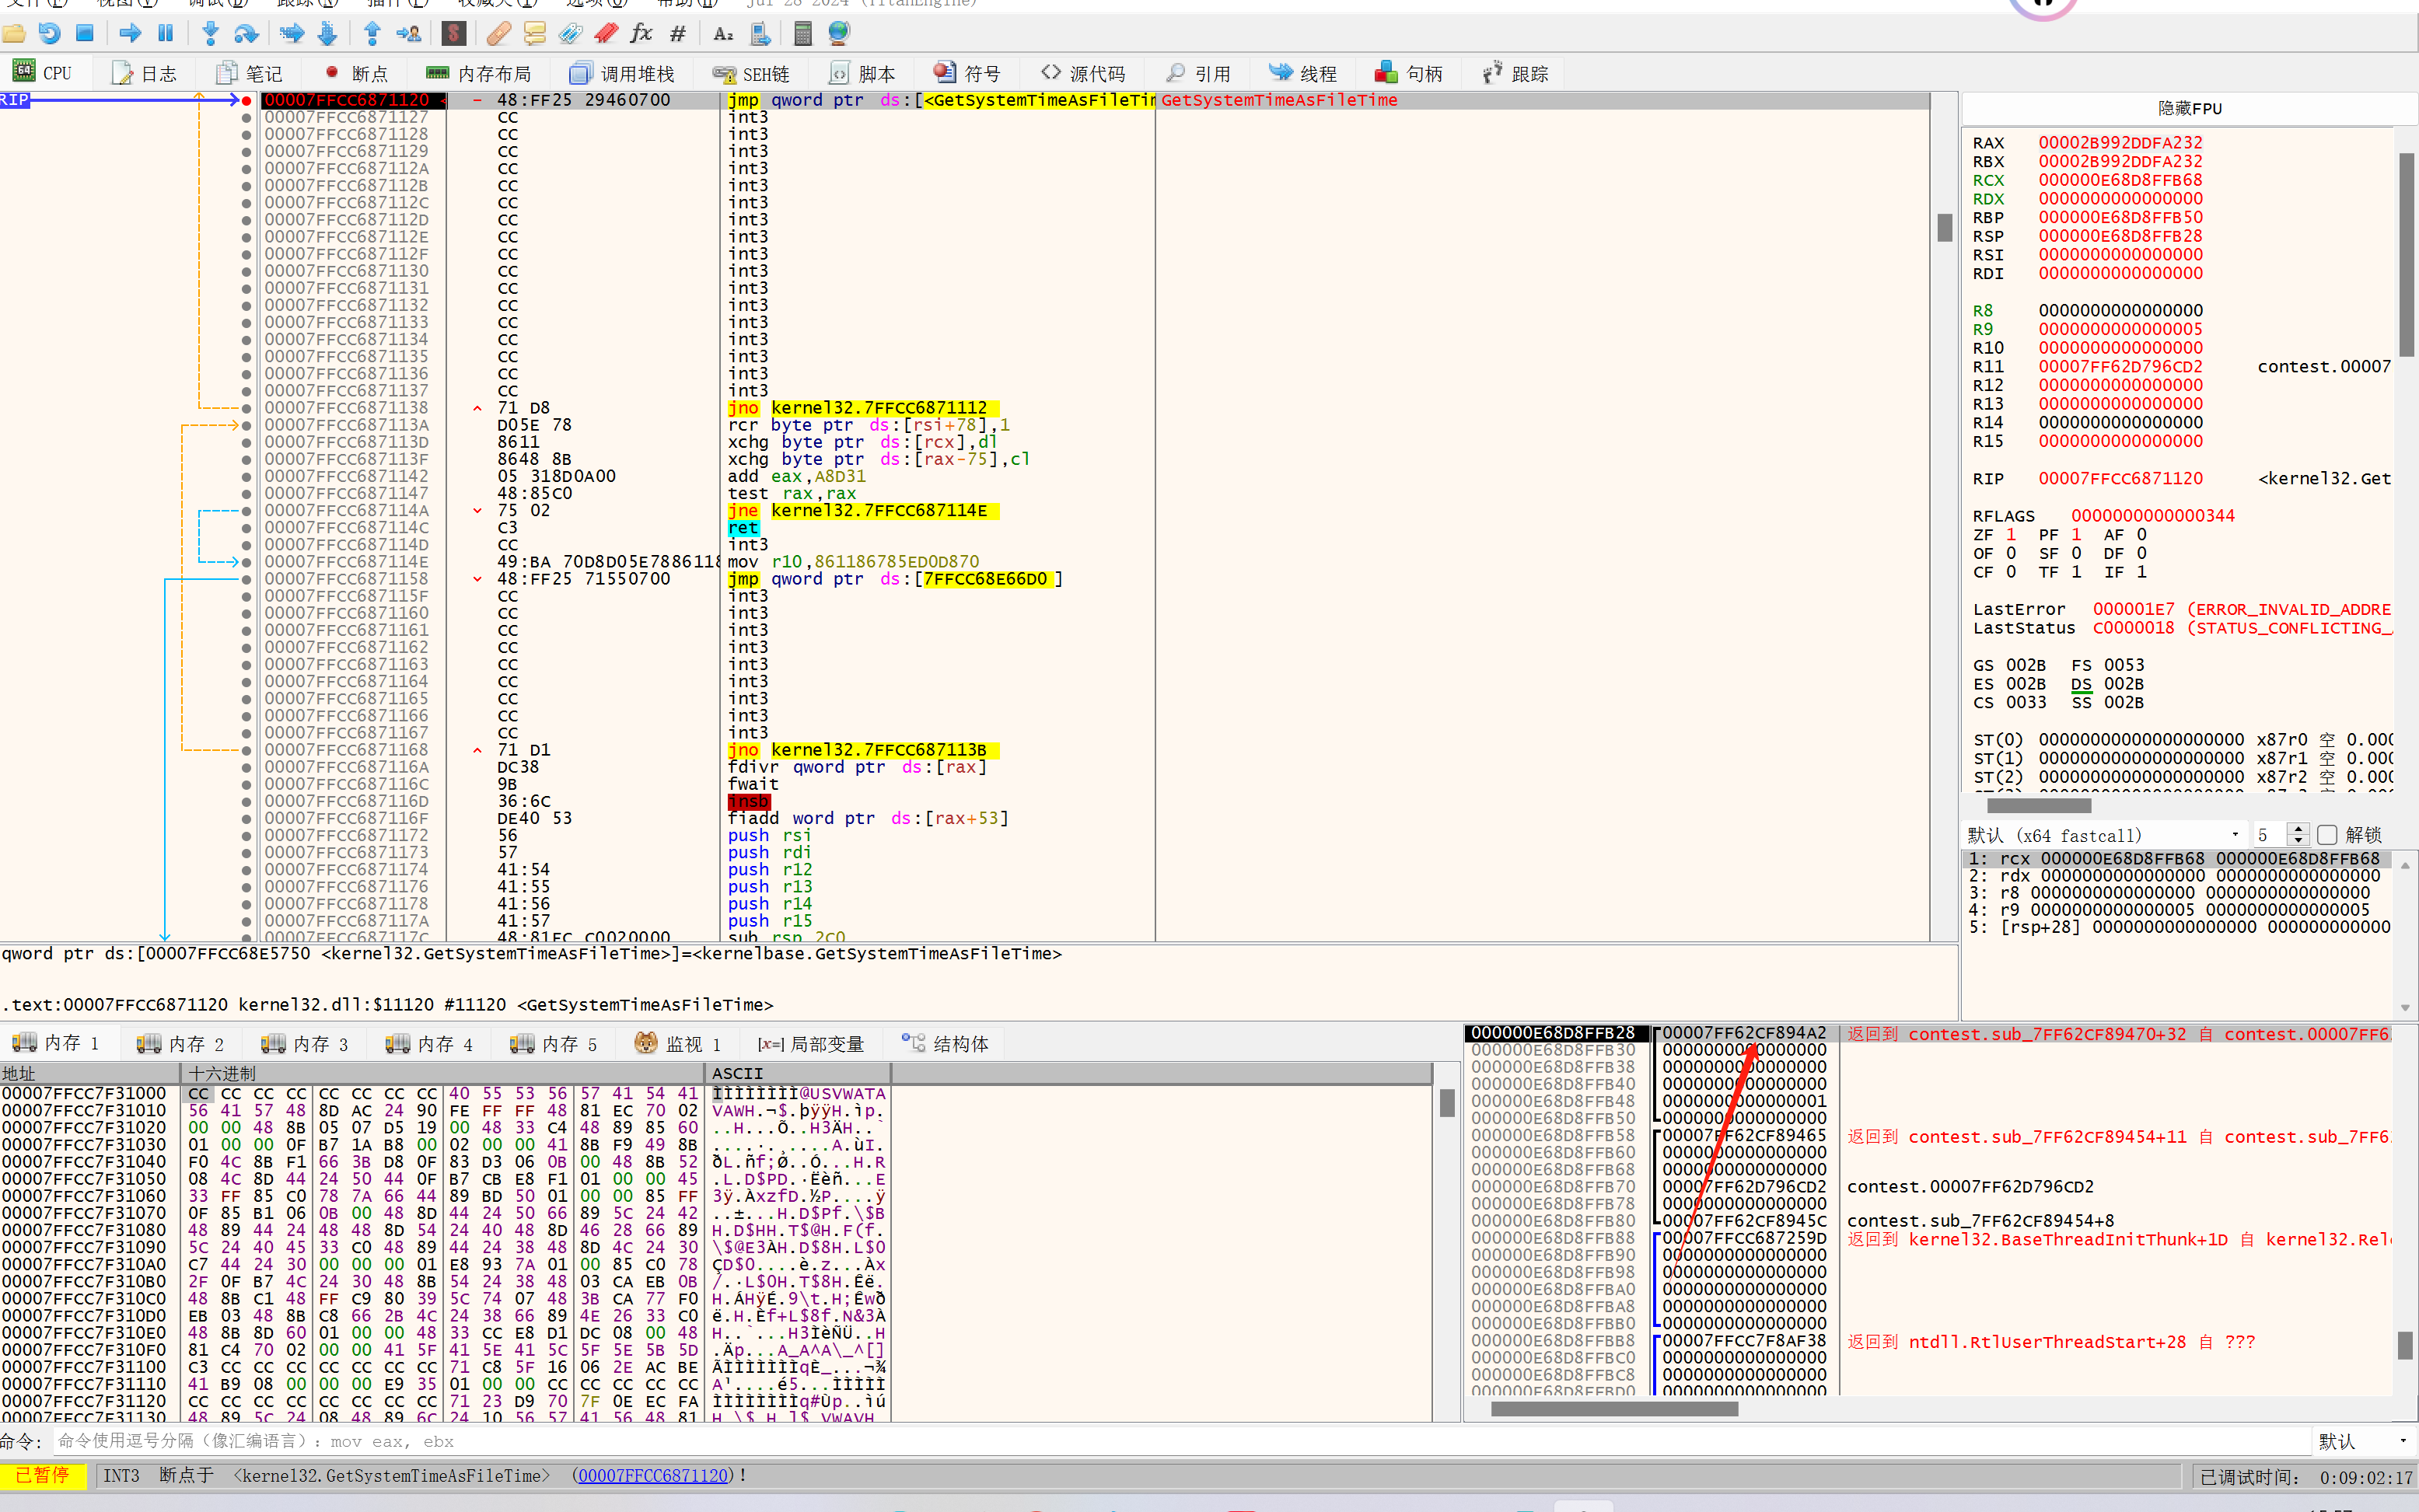Screen dimensions: 2419x1512
Task: Click the 隐藏FPU button
Action: tap(2189, 108)
